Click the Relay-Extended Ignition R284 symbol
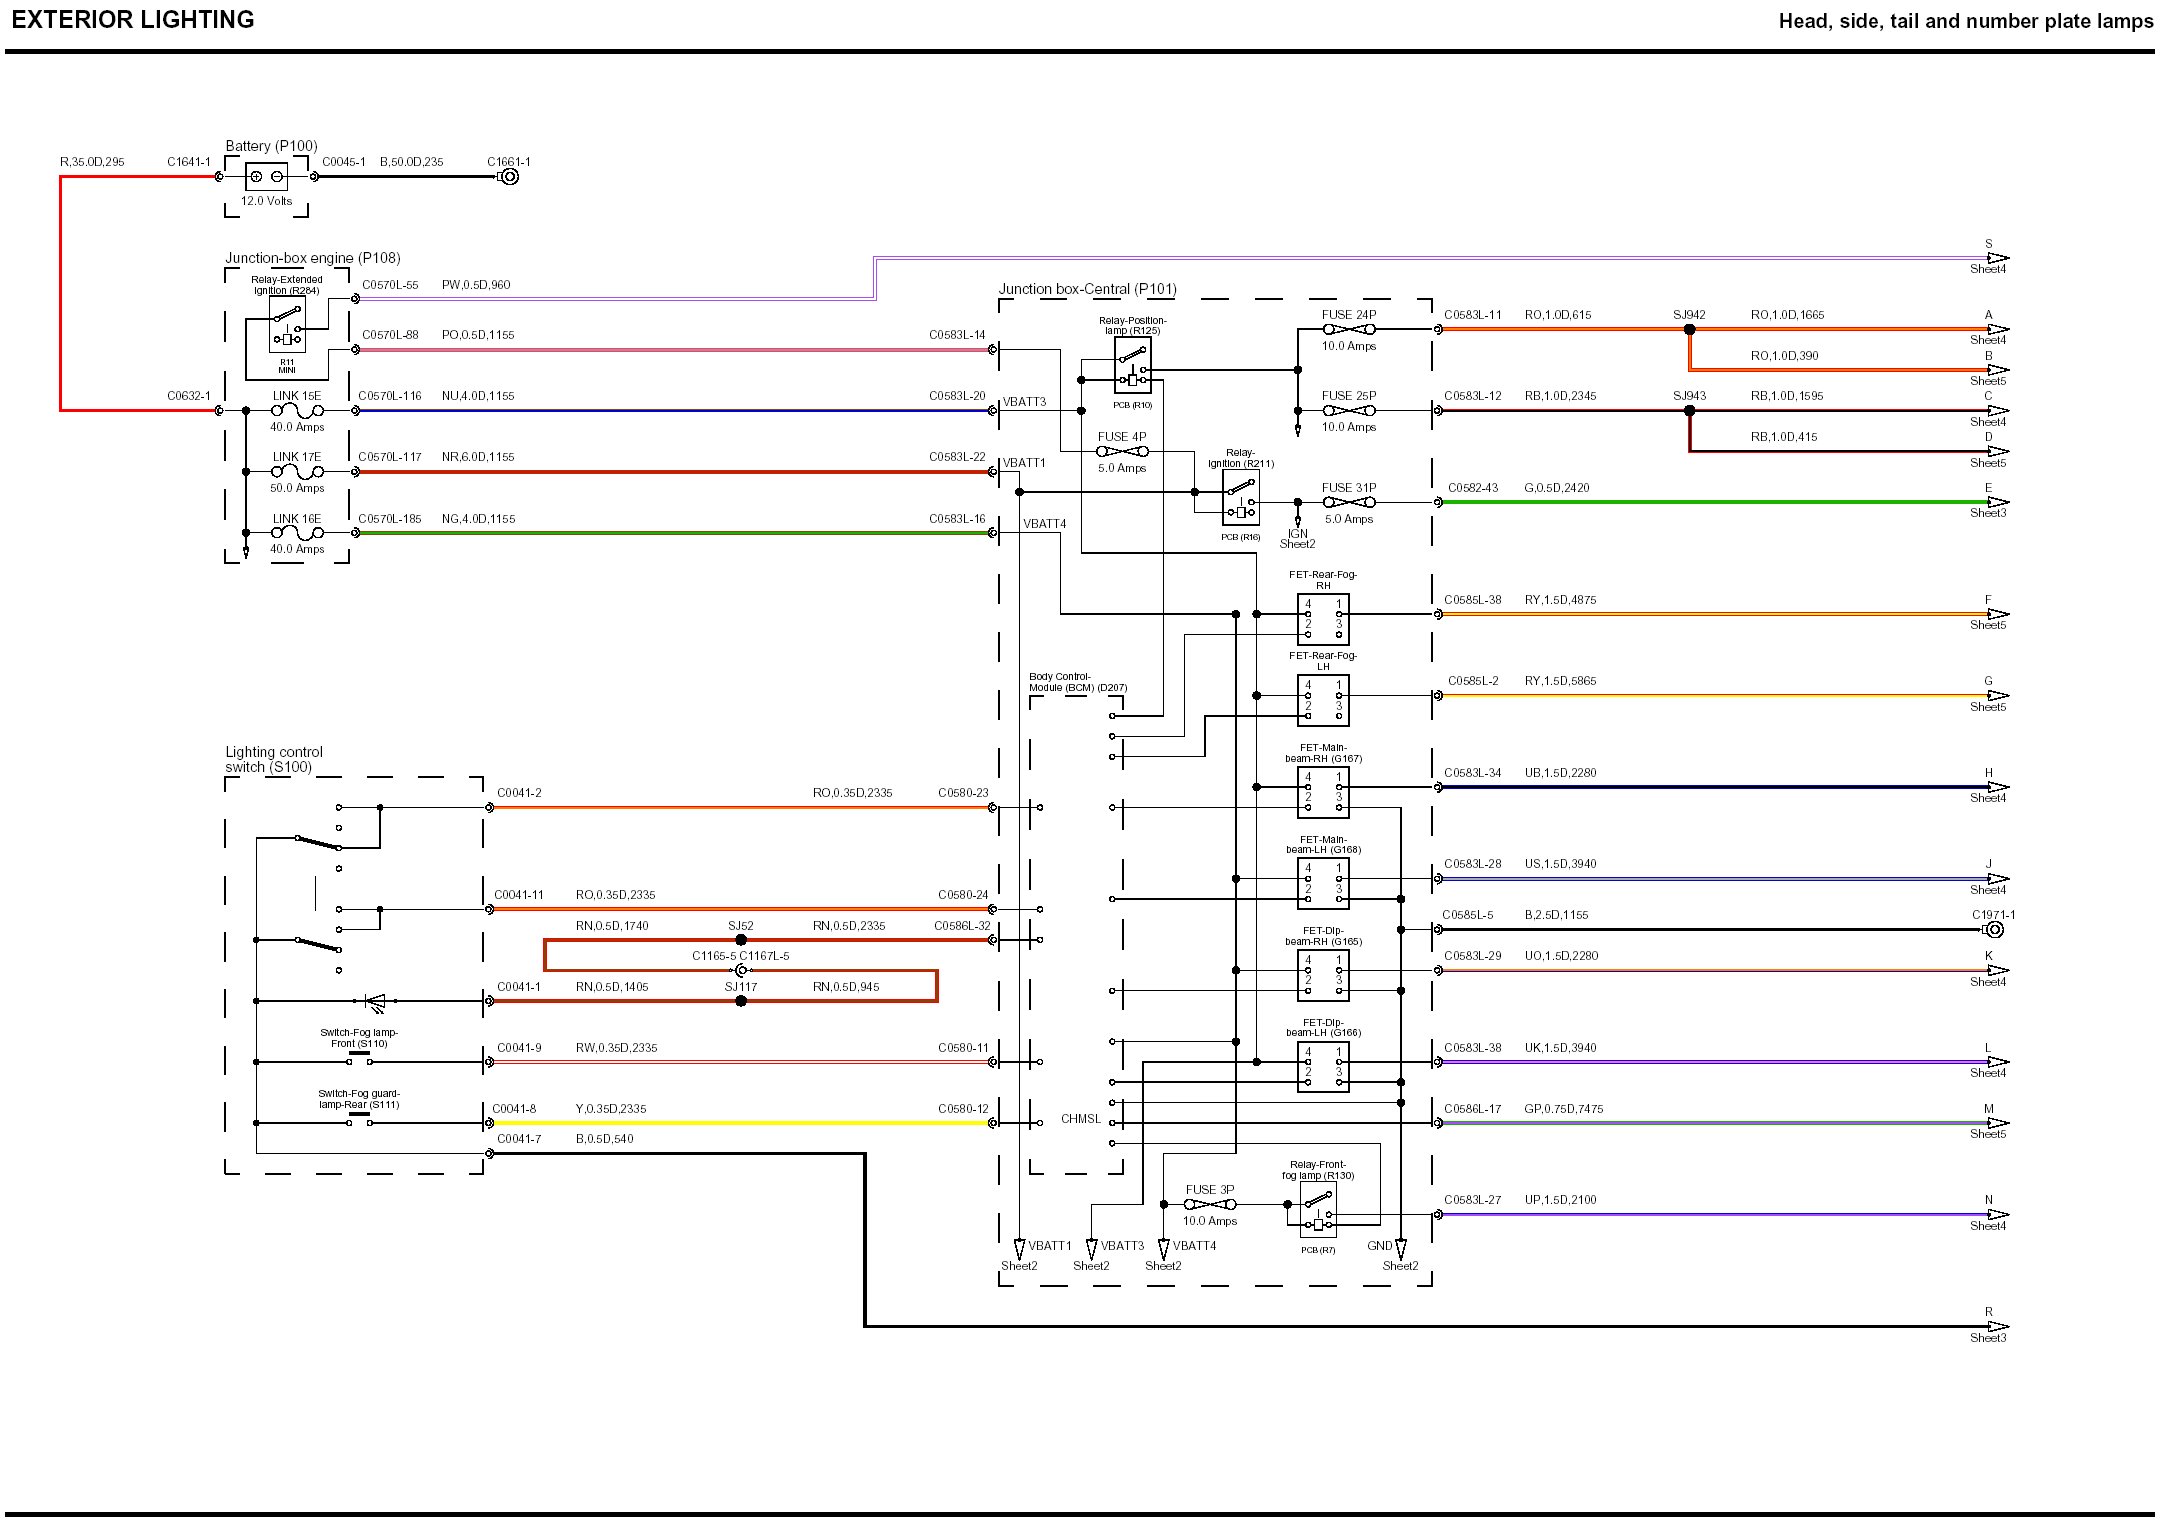2170x1531 pixels. pos(287,325)
